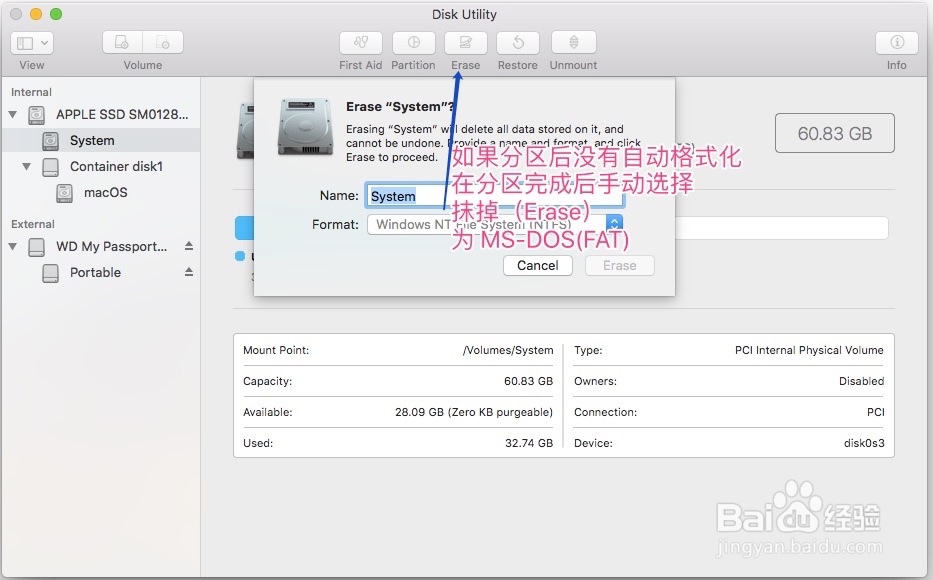The image size is (933, 580).
Task: Click the Name field containing System
Action: (494, 196)
